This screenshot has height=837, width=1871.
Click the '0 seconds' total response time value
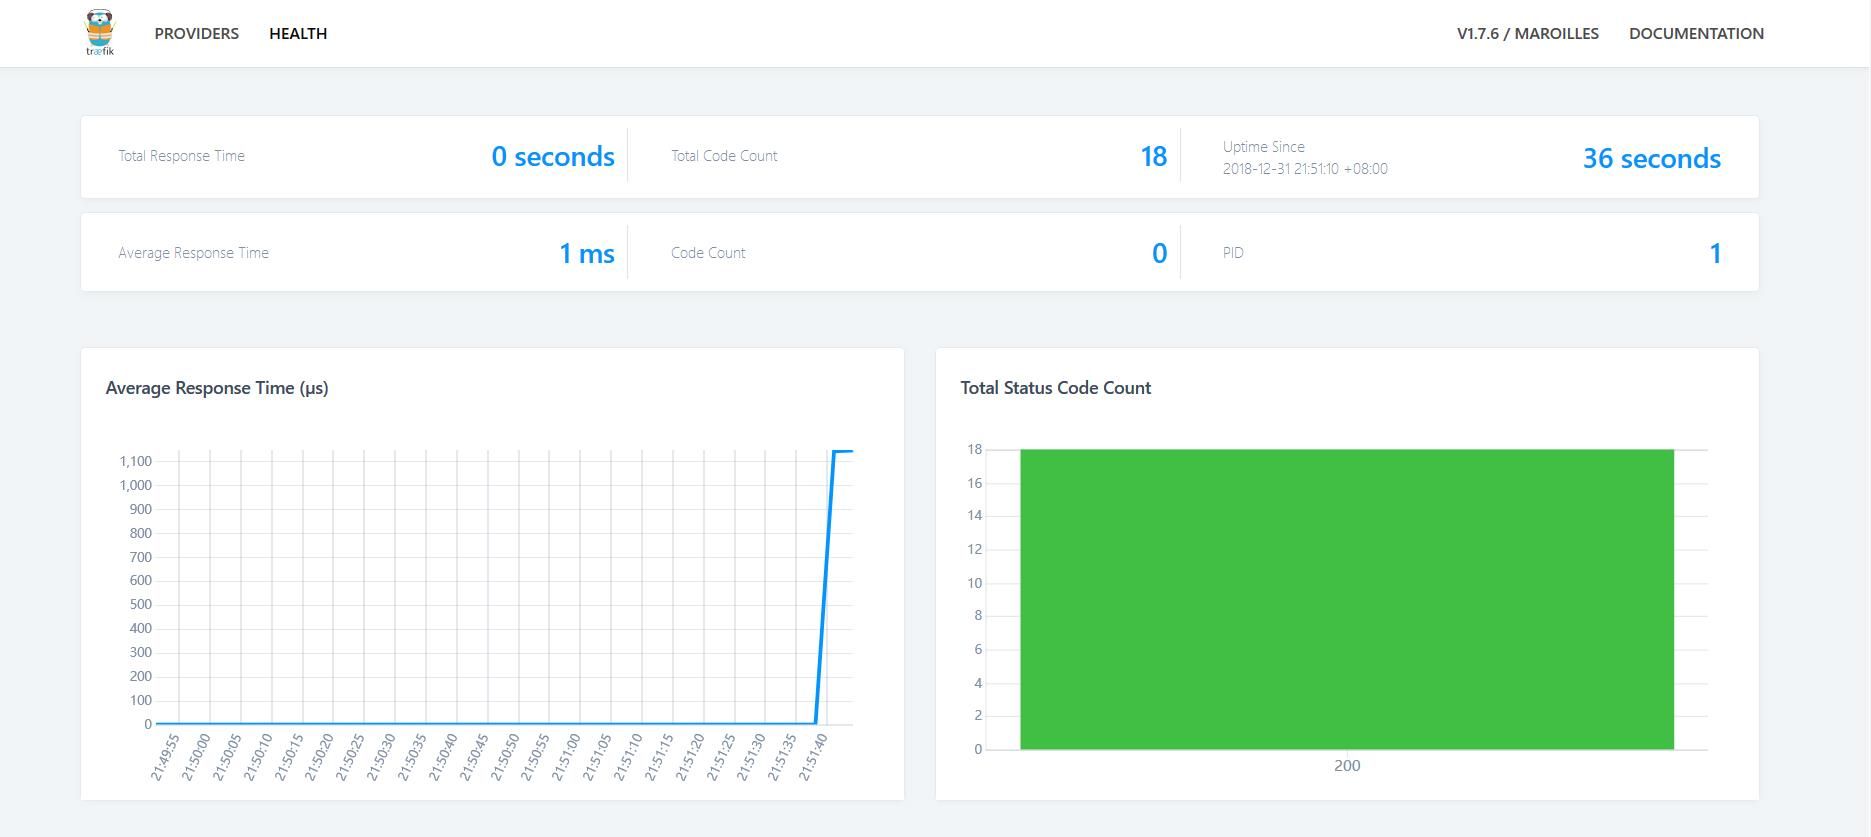point(553,156)
